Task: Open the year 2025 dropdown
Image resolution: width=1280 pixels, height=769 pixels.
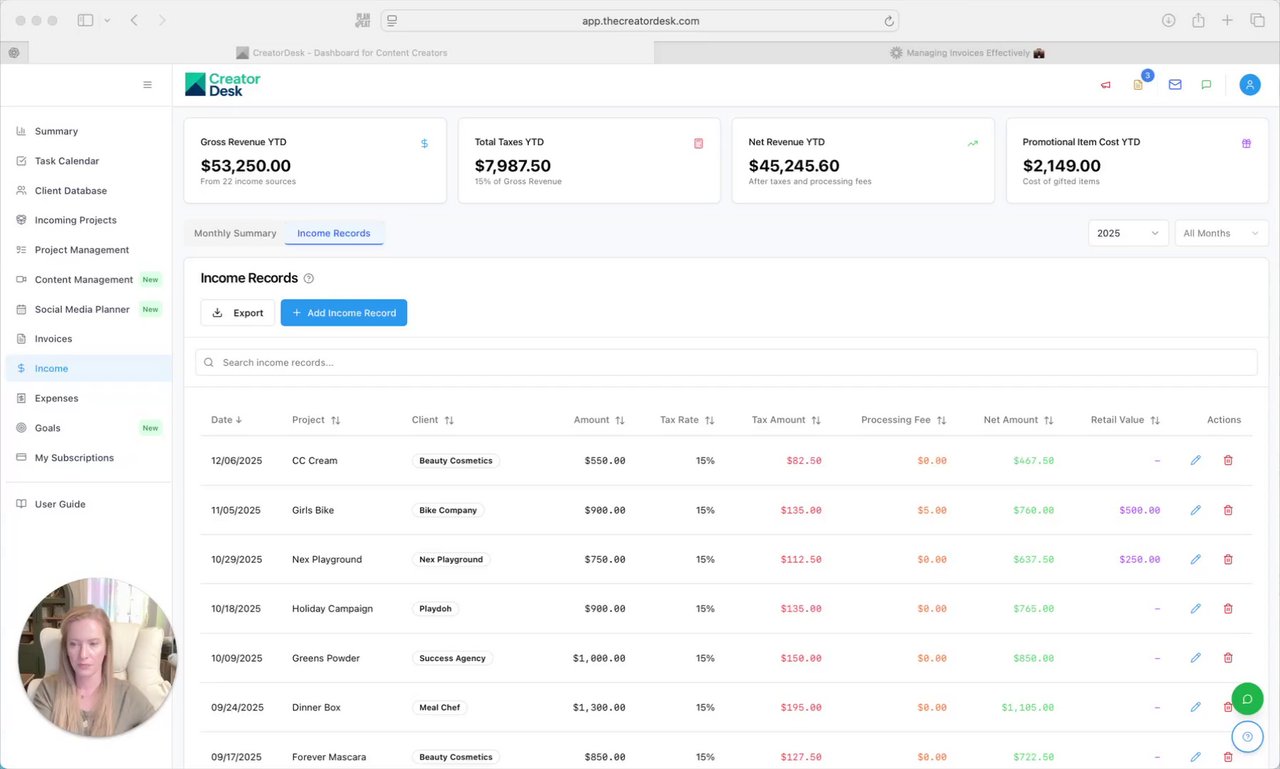Action: [1128, 233]
